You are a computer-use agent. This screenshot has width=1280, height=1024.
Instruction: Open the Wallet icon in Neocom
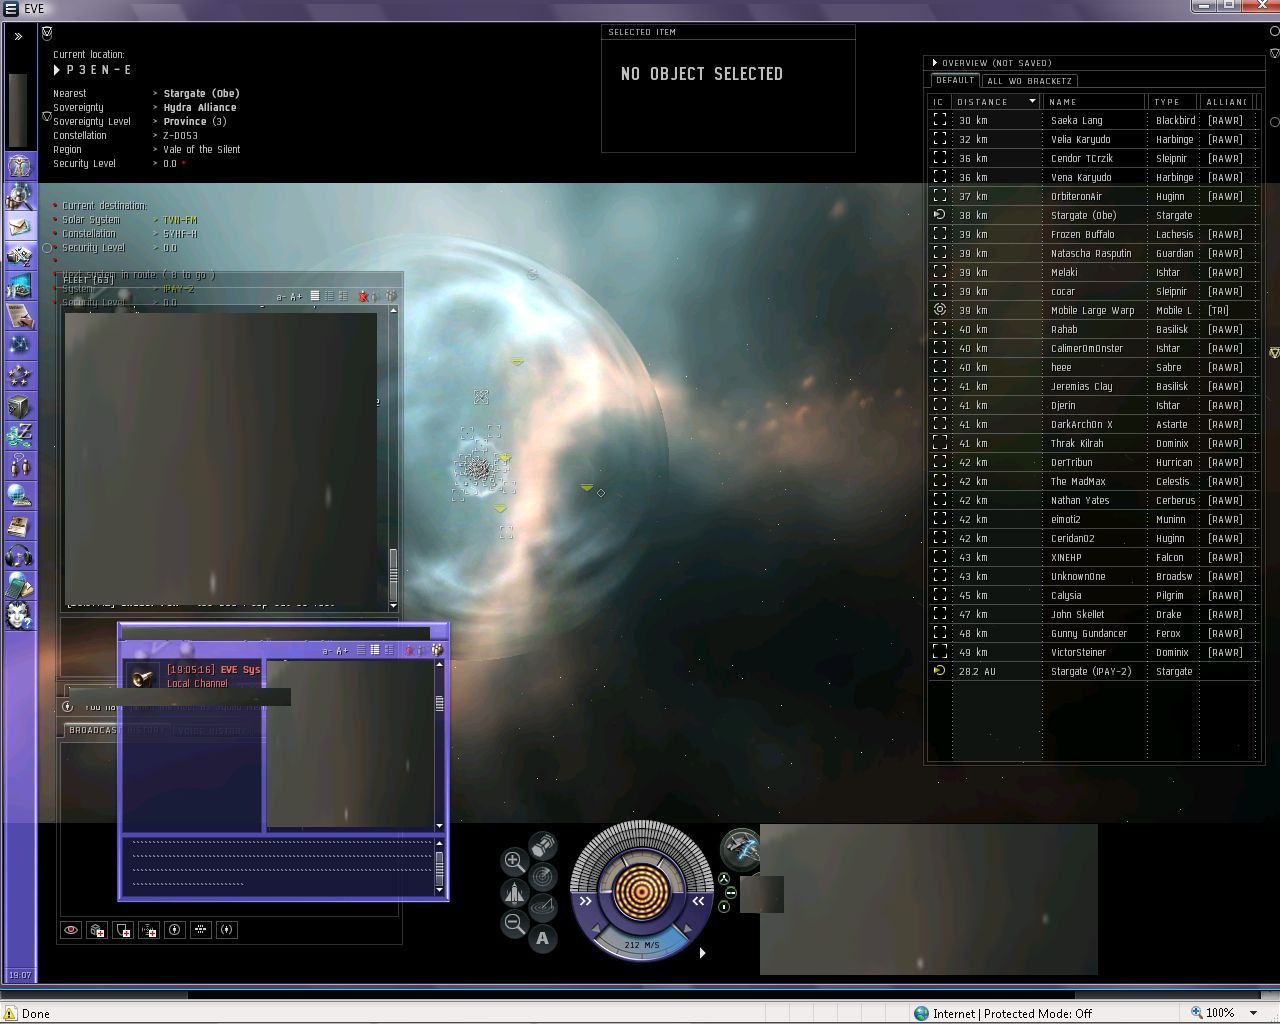(x=19, y=436)
